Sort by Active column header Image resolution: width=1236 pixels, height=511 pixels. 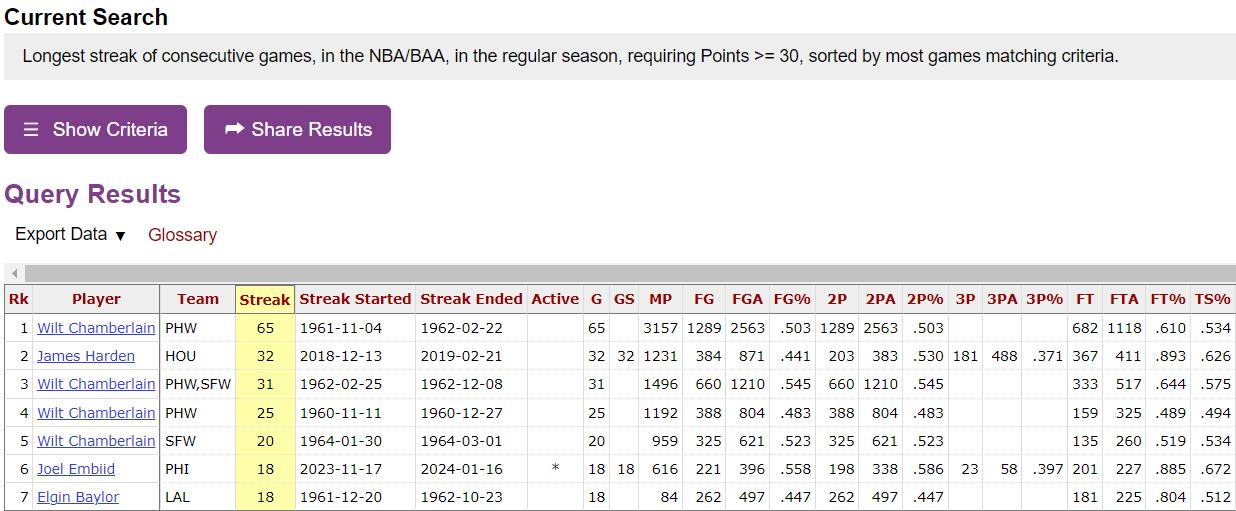(x=555, y=299)
